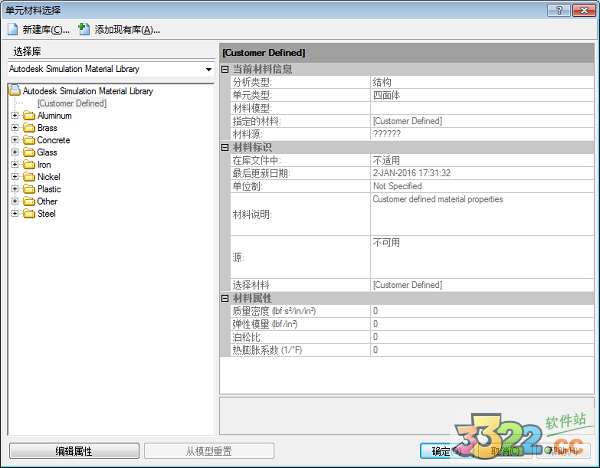Viewport: 600px width, 468px height.
Task: Close the 单元材料选择 dialog
Action: [x=584, y=10]
